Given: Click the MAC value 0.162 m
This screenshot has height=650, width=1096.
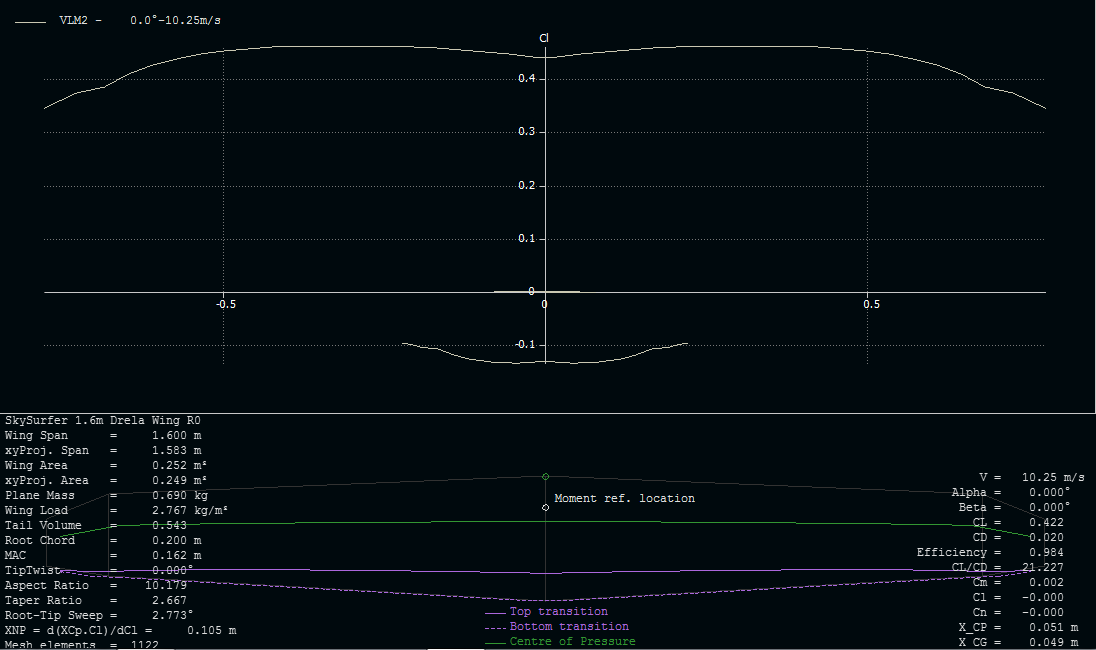Looking at the screenshot, I should (177, 556).
